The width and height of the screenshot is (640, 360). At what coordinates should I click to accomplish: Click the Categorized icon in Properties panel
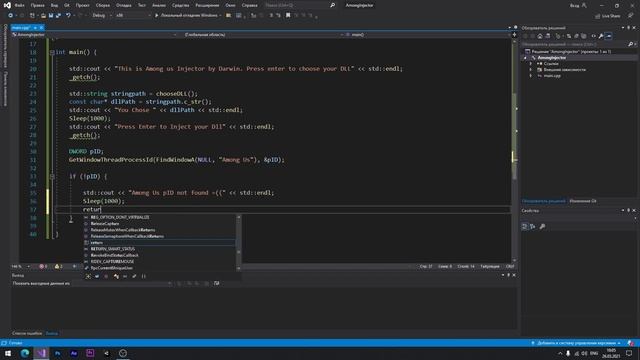(525, 227)
